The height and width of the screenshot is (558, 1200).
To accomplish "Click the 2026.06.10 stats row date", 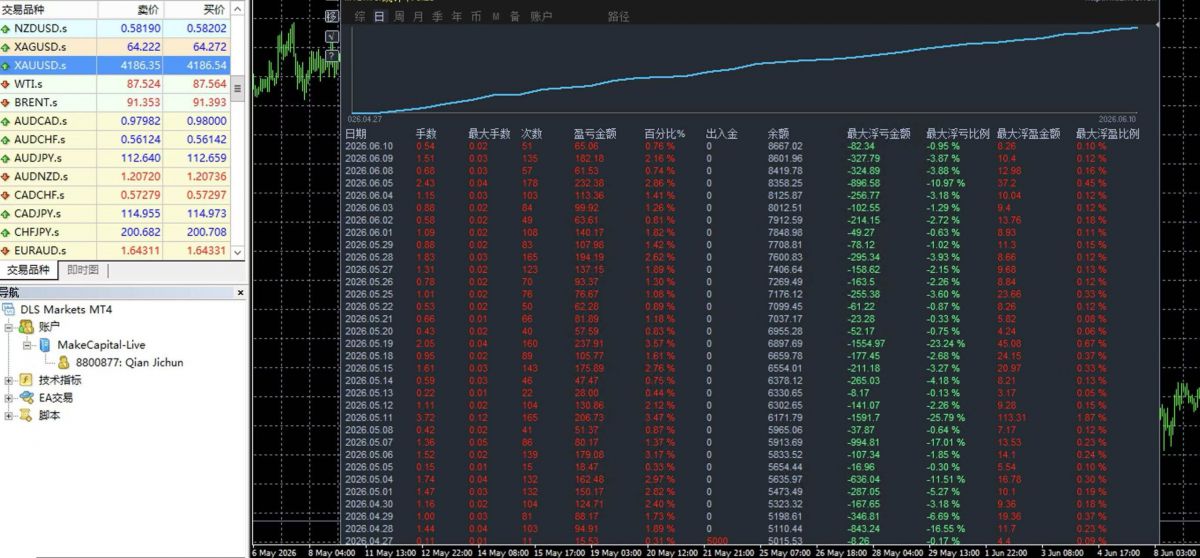I will coord(369,146).
